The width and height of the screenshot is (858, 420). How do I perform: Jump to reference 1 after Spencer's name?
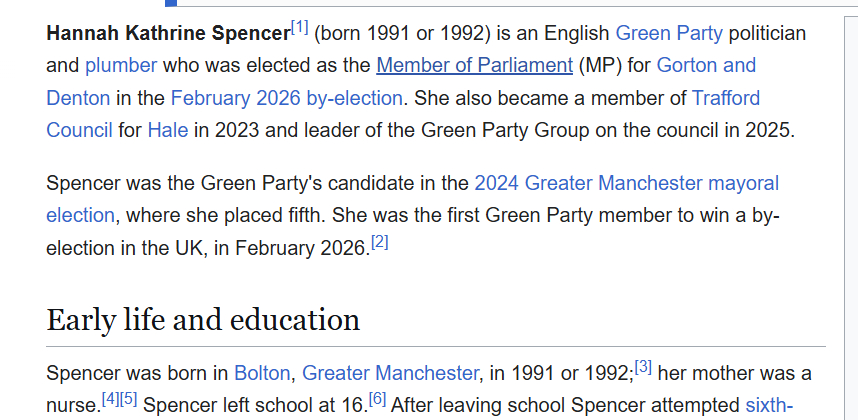click(x=299, y=26)
